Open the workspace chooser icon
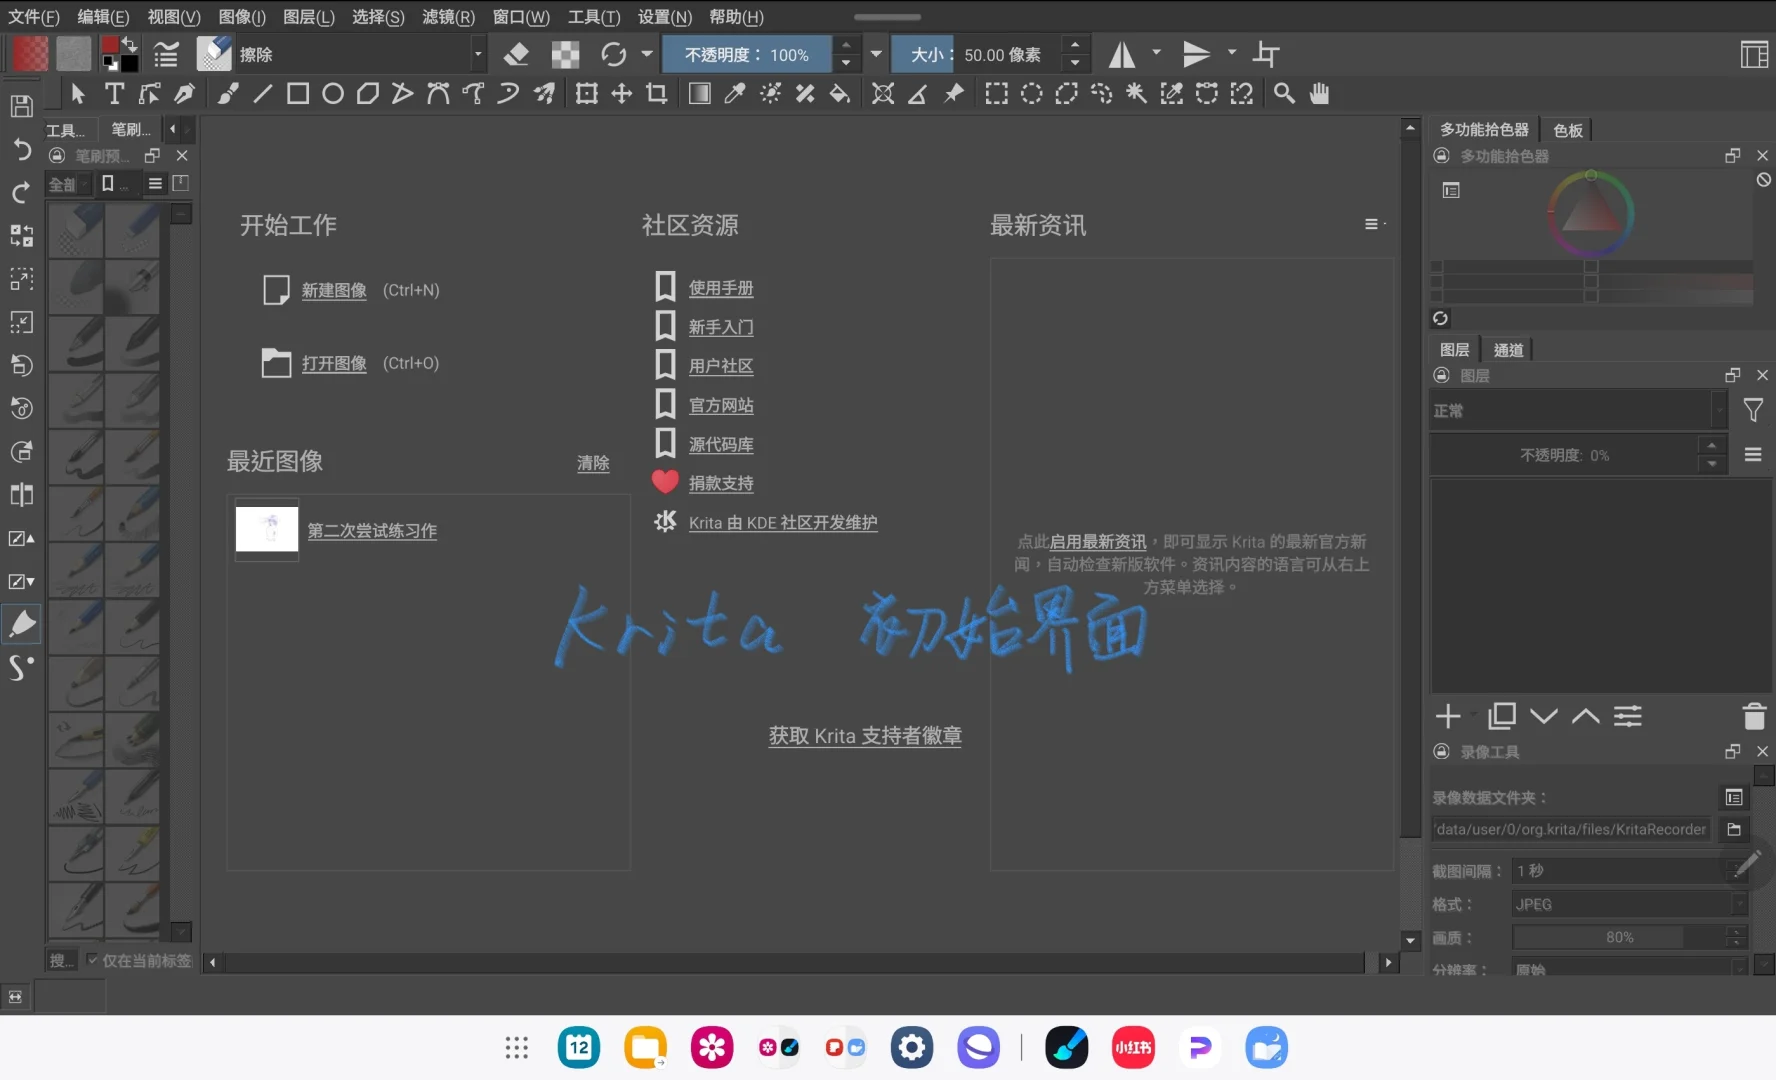 pos(1754,54)
